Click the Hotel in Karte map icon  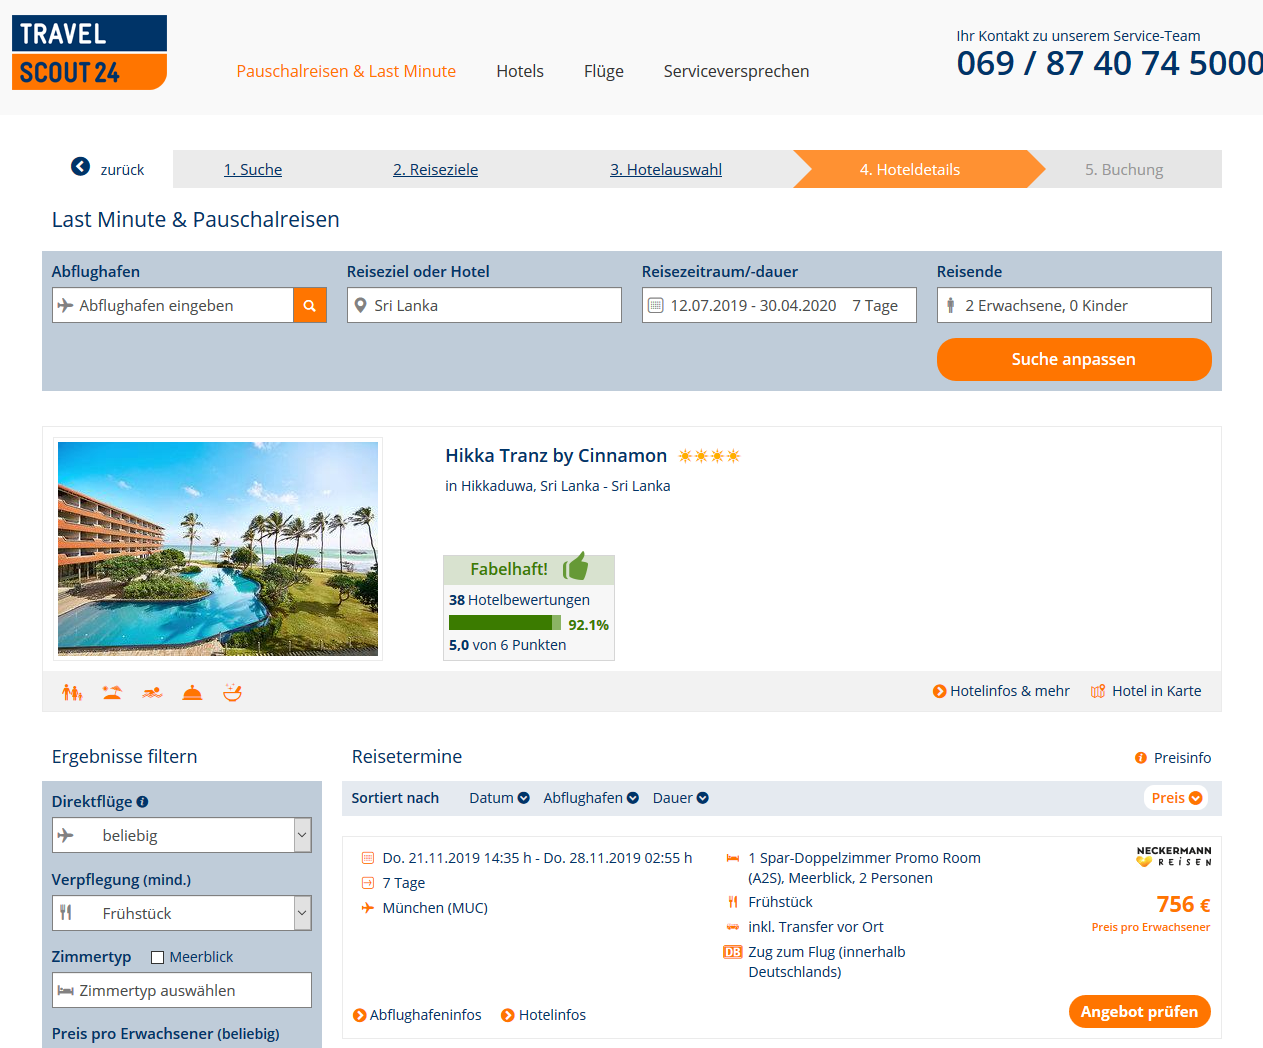1098,691
